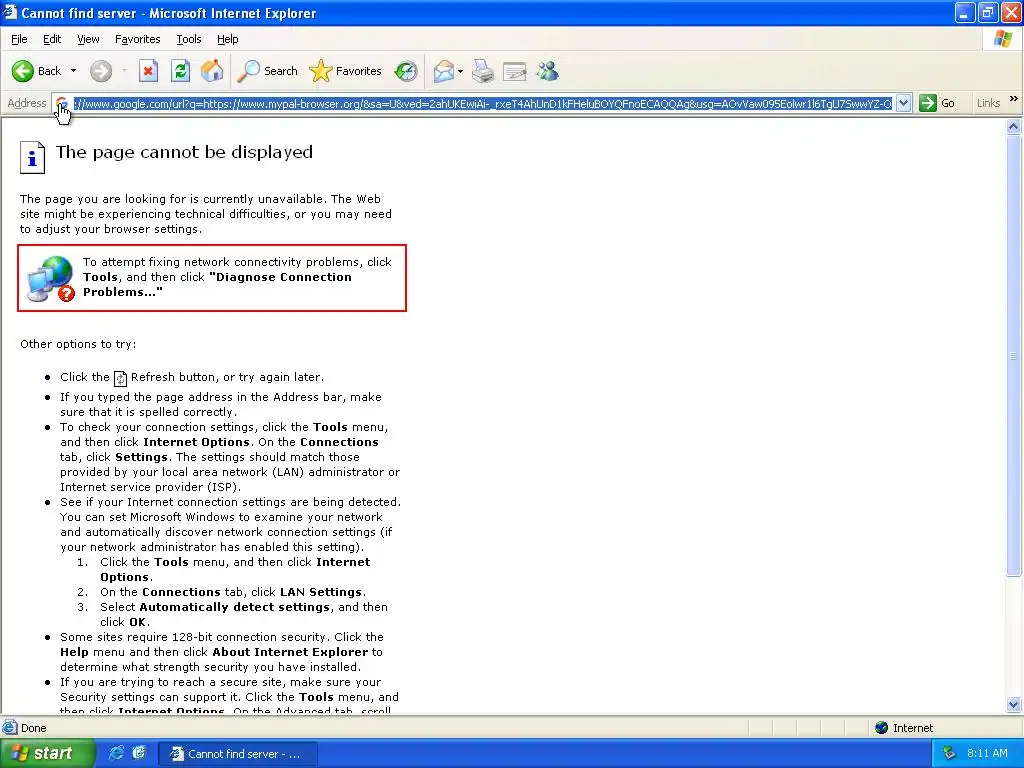The image size is (1024, 768).
Task: Click the small Refresh icon in the list
Action: point(120,378)
